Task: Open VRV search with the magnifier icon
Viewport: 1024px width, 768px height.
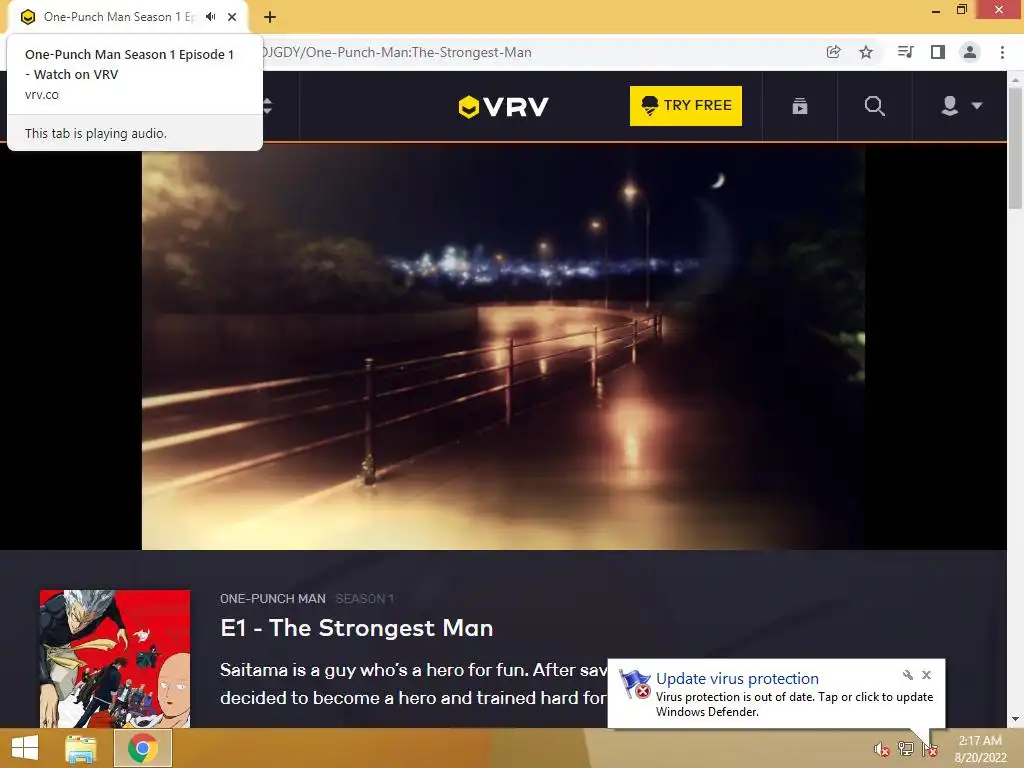Action: pos(874,106)
